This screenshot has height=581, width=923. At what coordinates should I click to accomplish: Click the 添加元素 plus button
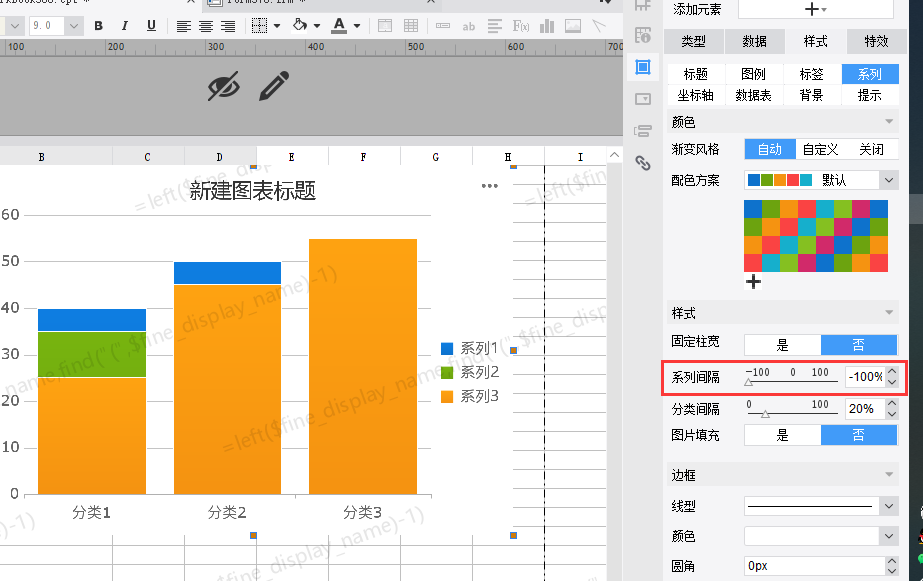(x=815, y=9)
